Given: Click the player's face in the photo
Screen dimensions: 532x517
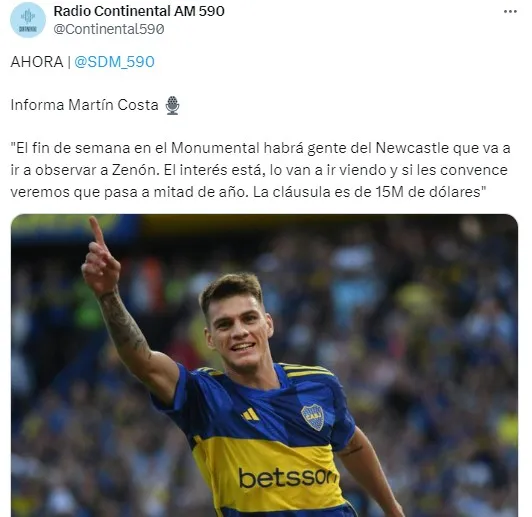Looking at the screenshot, I should [237, 332].
